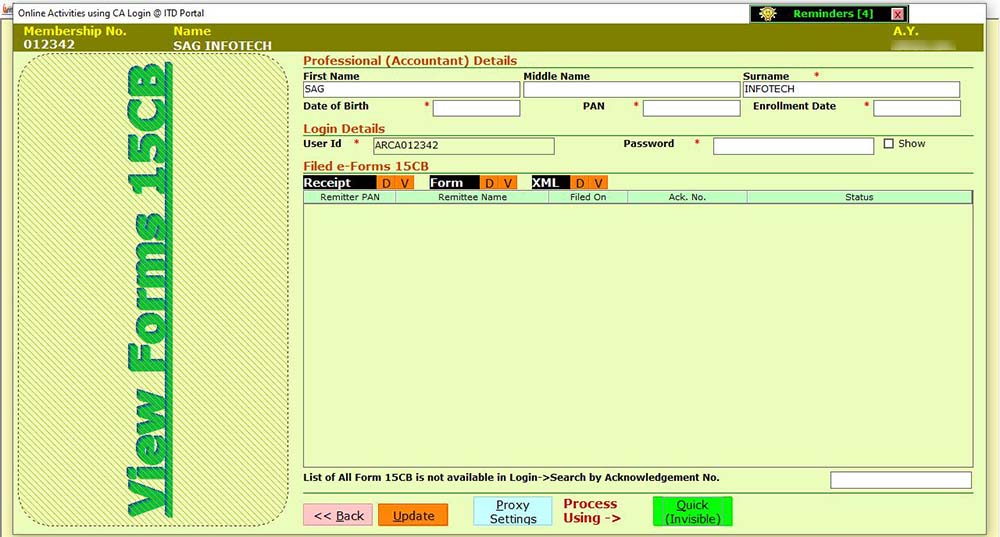Image resolution: width=1000 pixels, height=537 pixels.
Task: Focus the Middle Name field
Action: tap(631, 89)
